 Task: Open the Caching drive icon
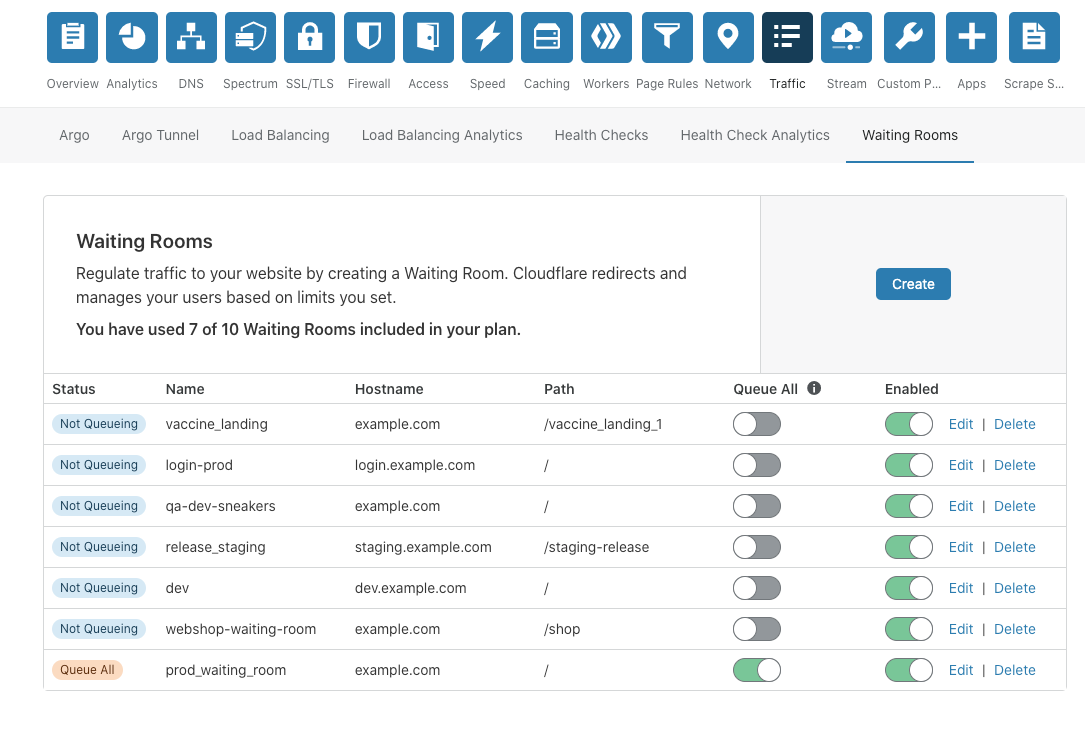pos(547,37)
